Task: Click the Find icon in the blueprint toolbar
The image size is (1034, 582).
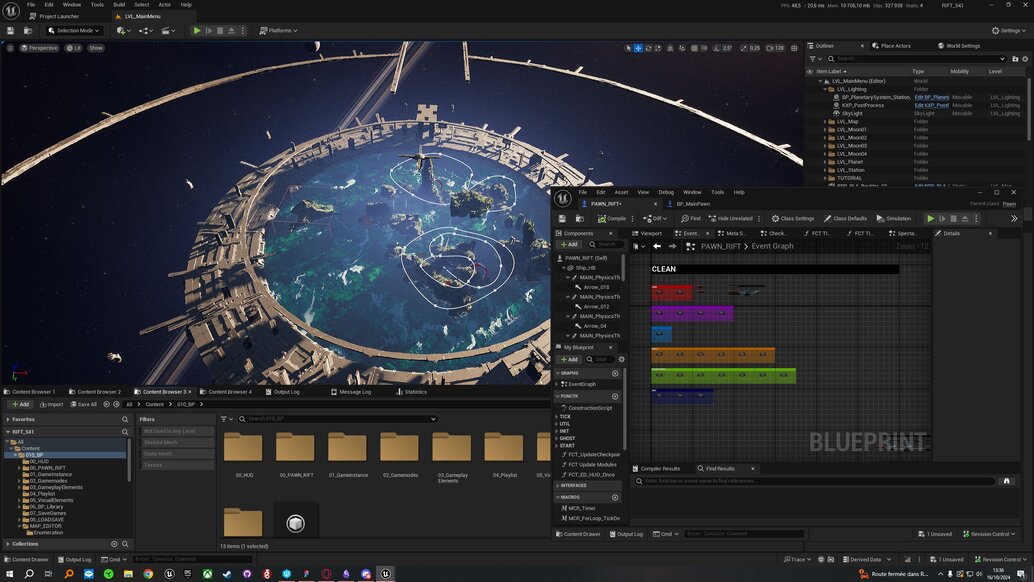Action: [x=690, y=218]
